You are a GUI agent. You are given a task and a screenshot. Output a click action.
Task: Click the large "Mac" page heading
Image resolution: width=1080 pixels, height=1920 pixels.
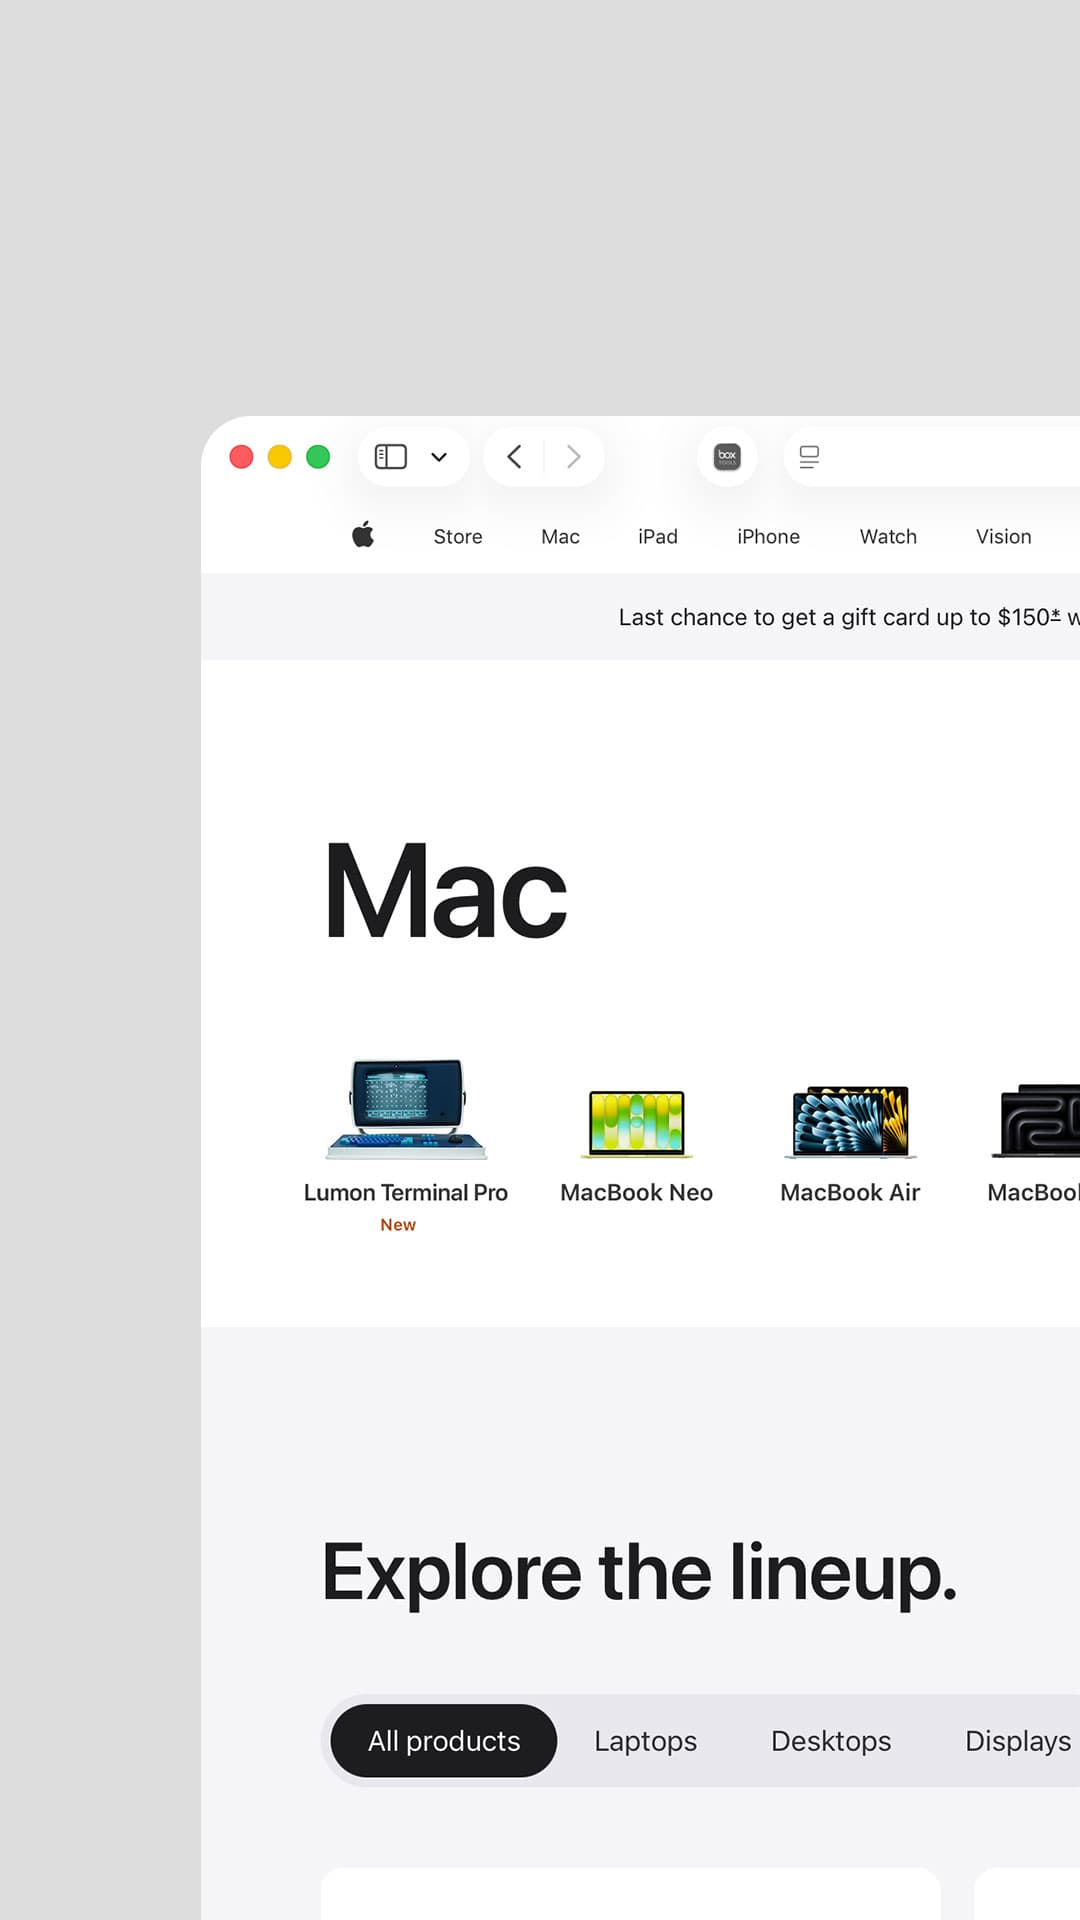446,890
